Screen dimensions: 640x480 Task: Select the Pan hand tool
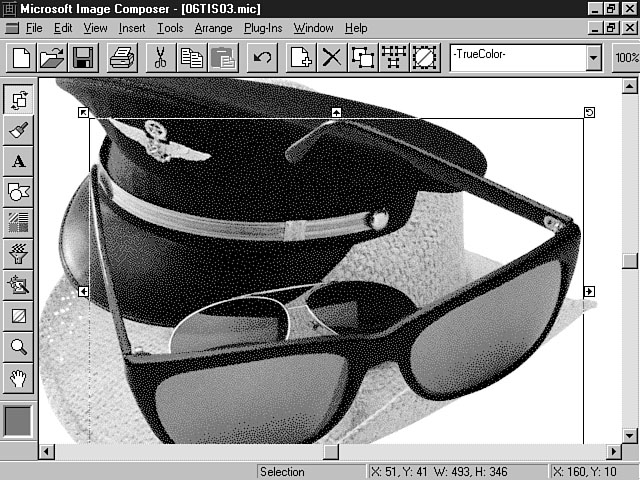click(19, 377)
